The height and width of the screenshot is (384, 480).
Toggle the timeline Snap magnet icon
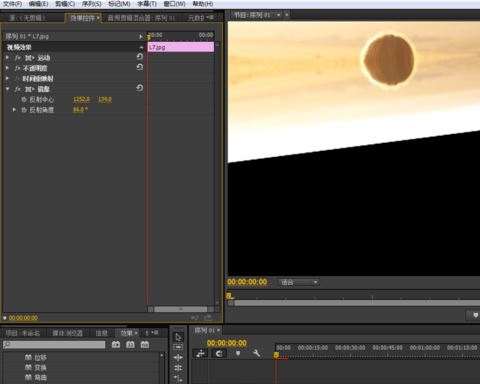coord(219,354)
